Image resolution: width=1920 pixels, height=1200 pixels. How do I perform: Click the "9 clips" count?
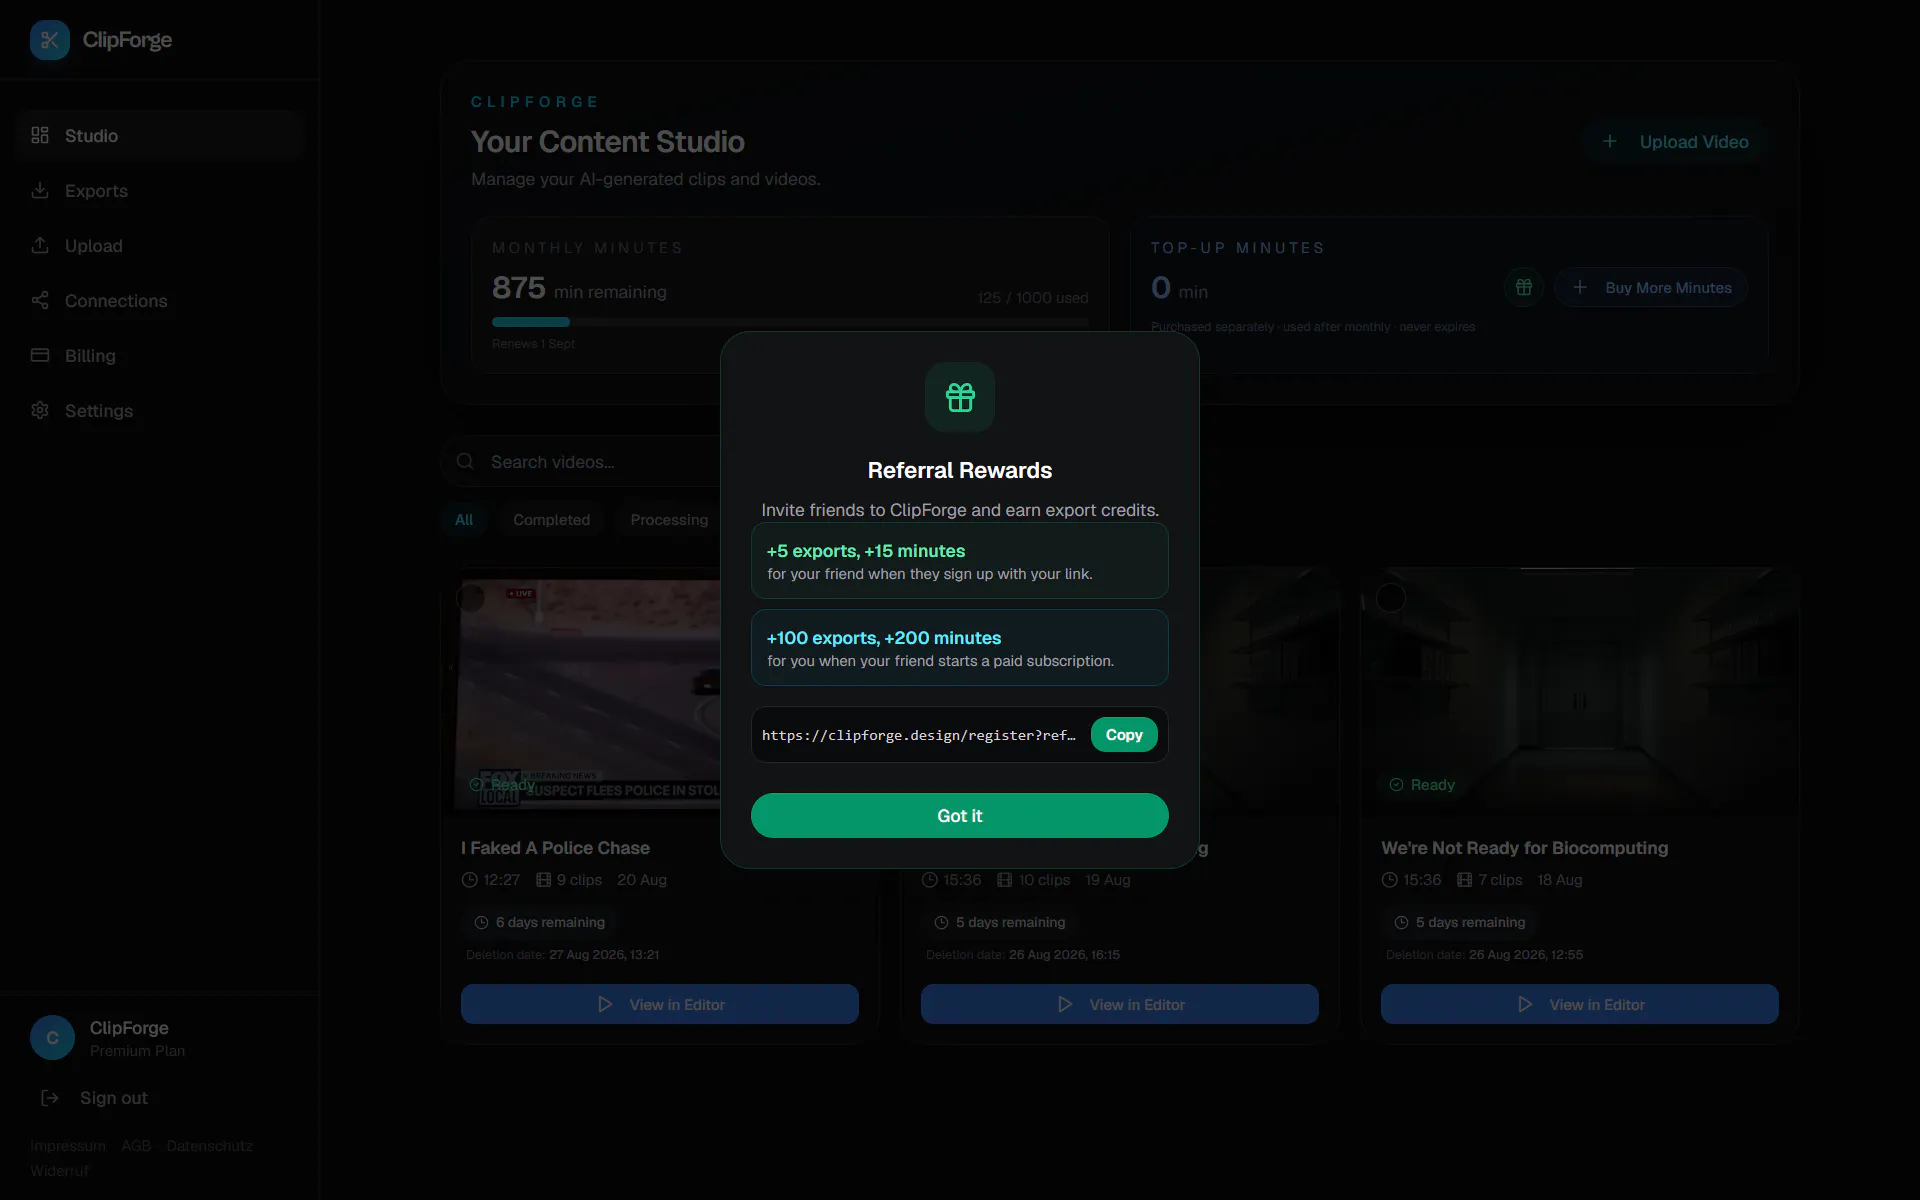pos(569,880)
